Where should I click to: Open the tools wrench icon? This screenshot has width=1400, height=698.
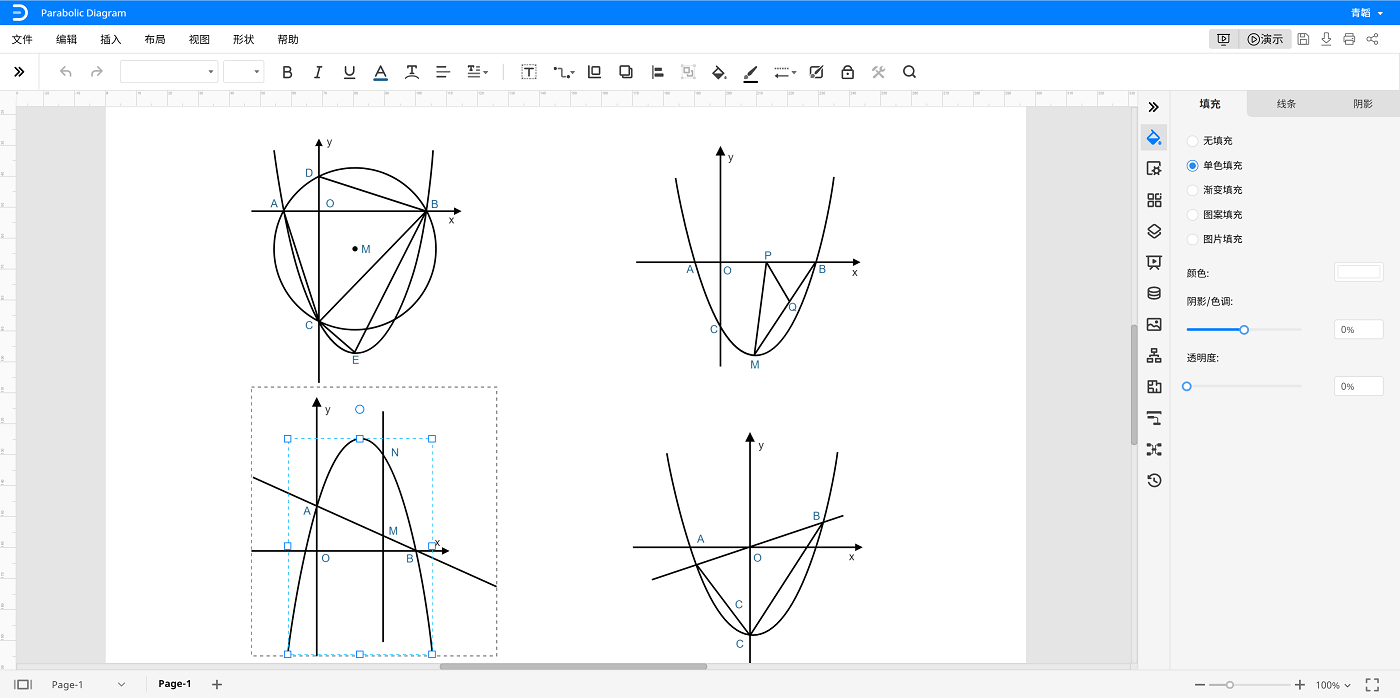(878, 72)
